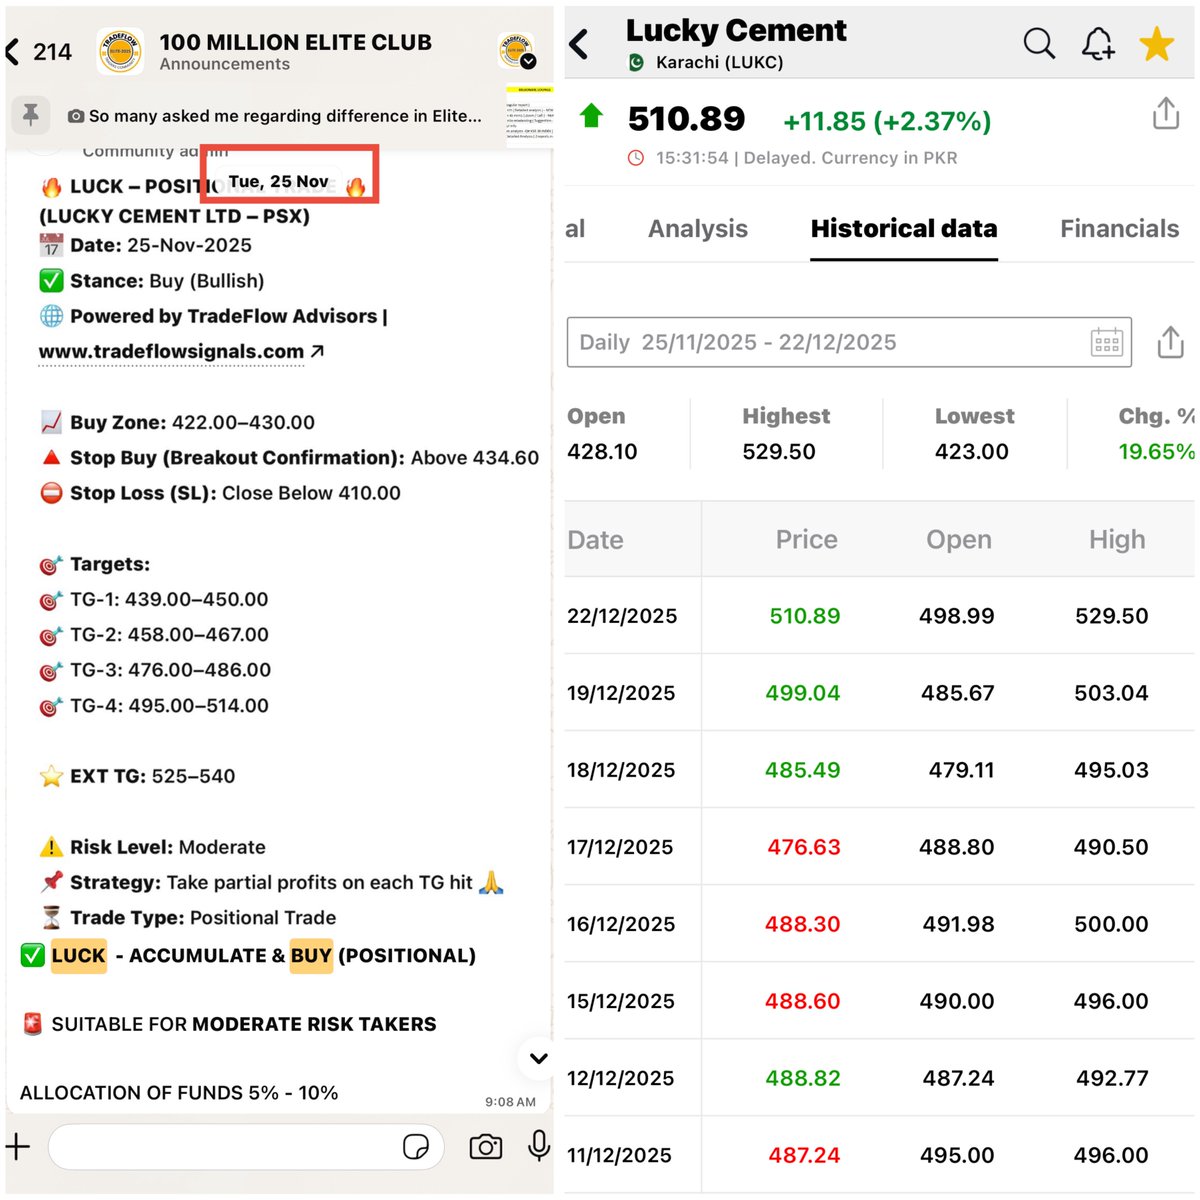Image resolution: width=1200 pixels, height=1200 pixels.
Task: Open 100 Million Elite Club group info title
Action: 296,42
